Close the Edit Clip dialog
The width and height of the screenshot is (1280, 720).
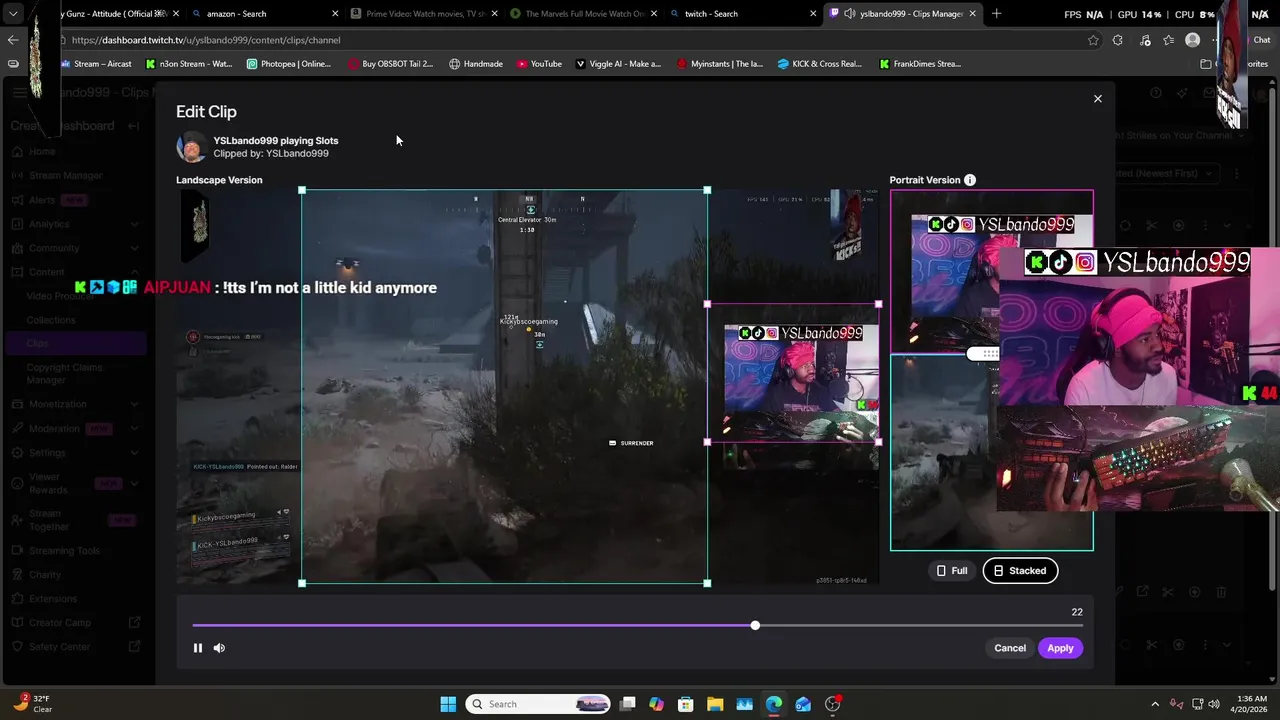point(1097,99)
